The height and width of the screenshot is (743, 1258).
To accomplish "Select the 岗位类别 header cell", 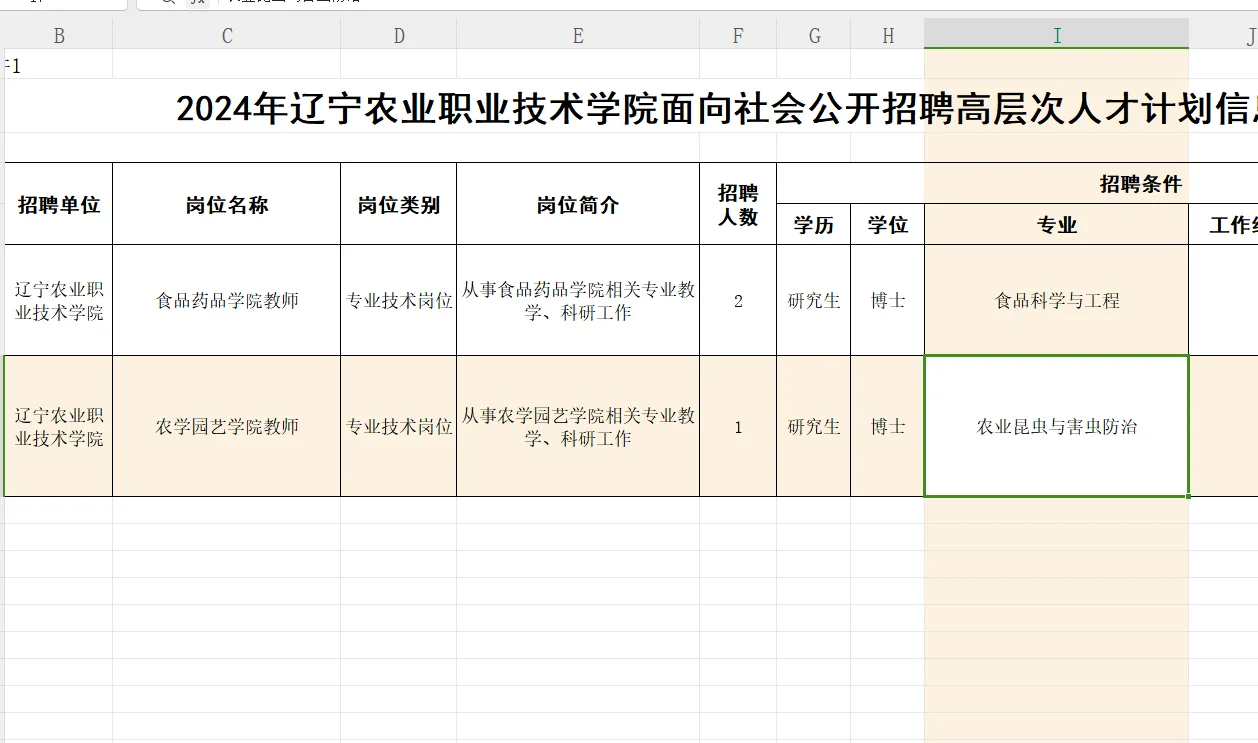I will 399,204.
